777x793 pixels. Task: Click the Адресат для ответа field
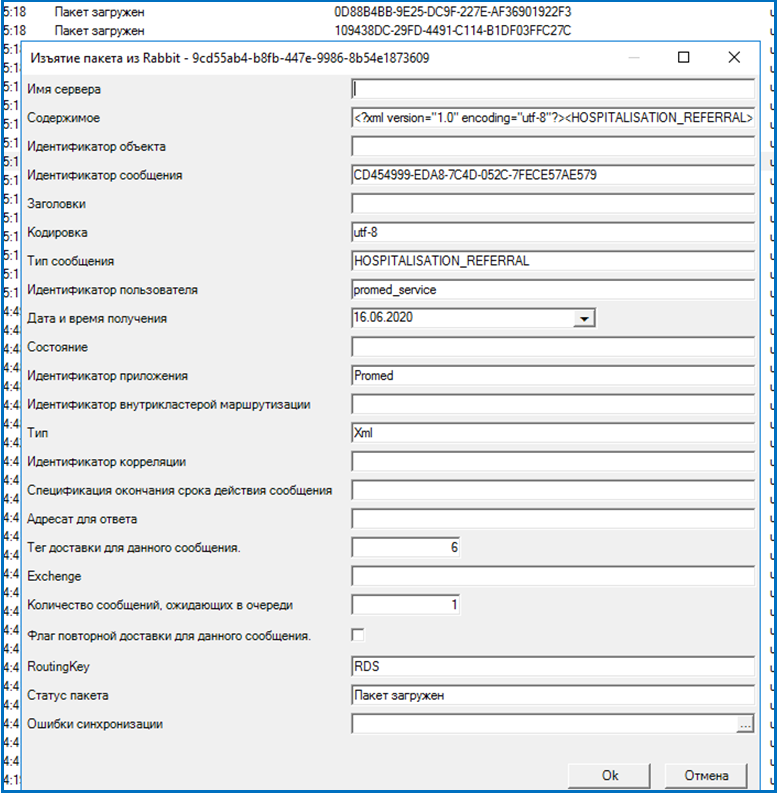553,519
